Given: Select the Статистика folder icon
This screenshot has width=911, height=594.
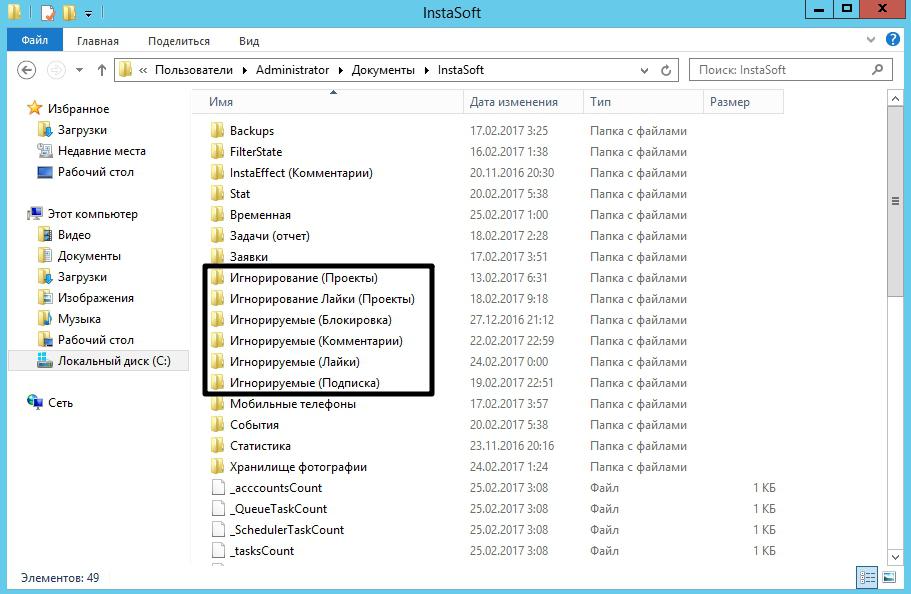Looking at the screenshot, I should tap(217, 445).
